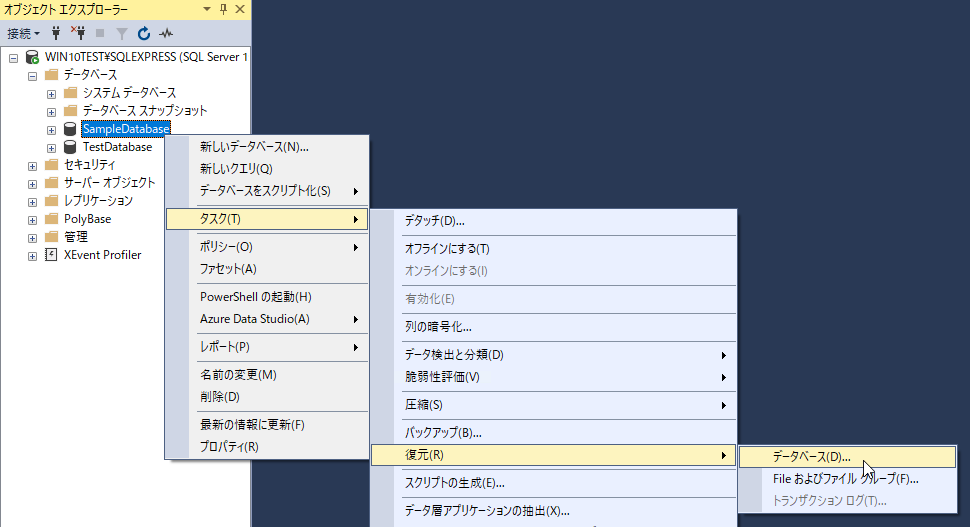Click the connect plug icon in toolbar
The image size is (970, 527).
tap(56, 33)
